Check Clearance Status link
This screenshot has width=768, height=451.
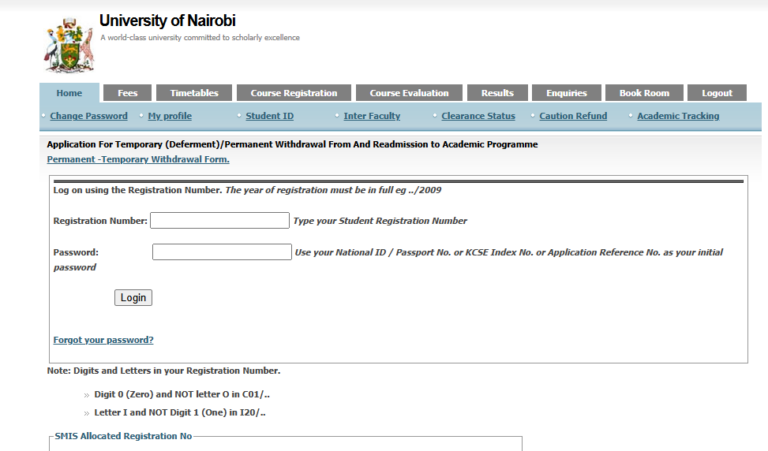pos(478,116)
